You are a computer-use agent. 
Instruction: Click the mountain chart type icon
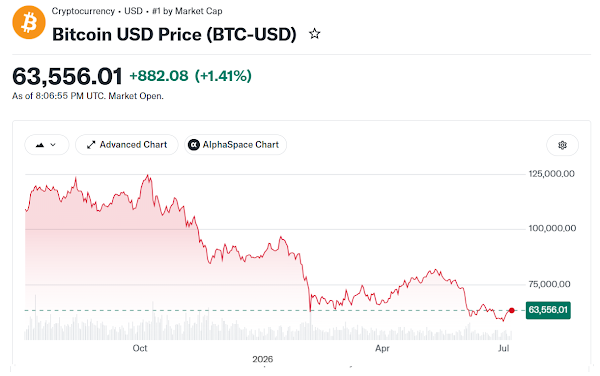tap(40, 145)
